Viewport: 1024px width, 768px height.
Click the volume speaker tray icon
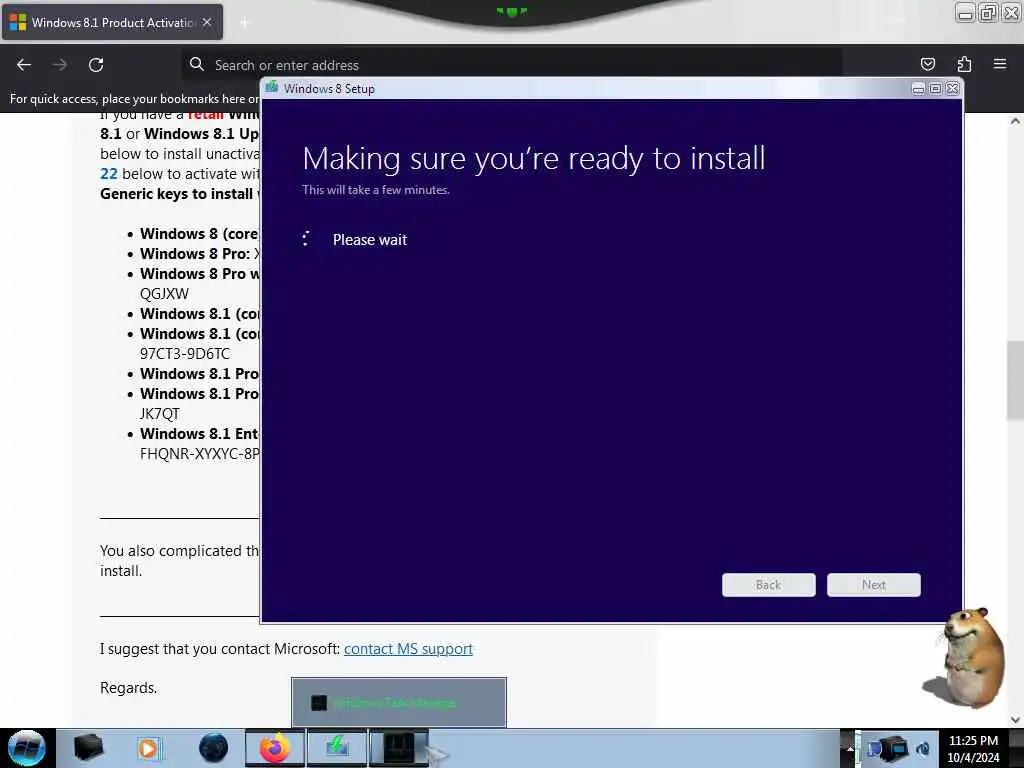coord(923,748)
